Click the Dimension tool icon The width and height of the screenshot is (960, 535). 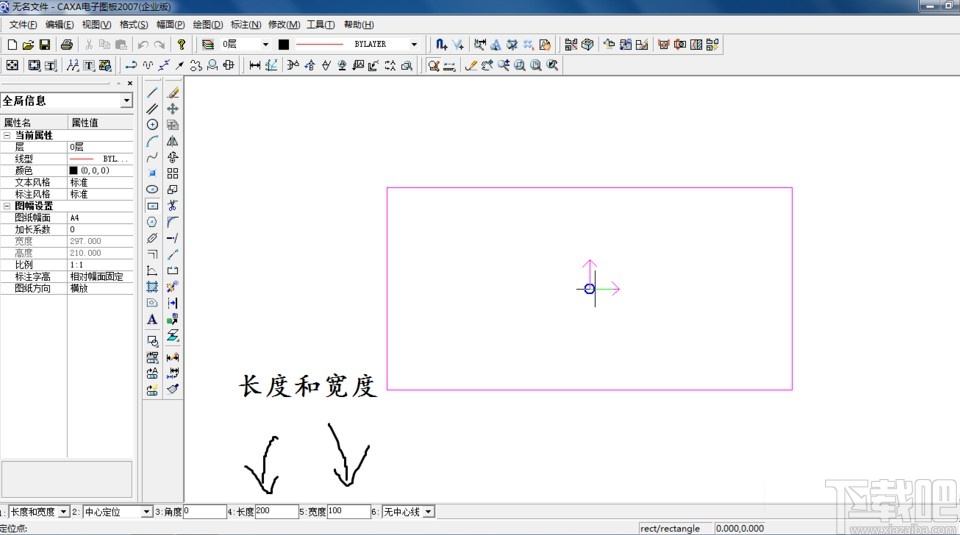tap(255, 65)
